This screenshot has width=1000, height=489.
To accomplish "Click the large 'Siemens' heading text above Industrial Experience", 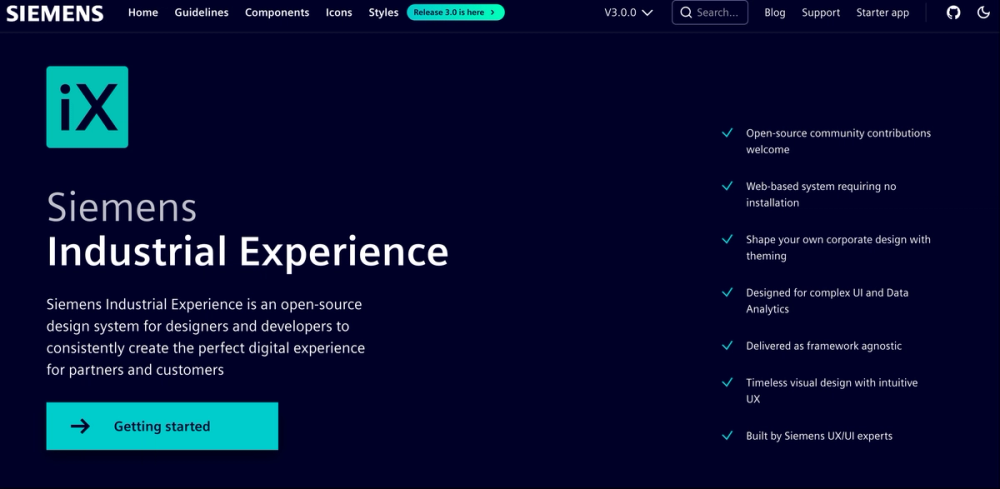I will 121,207.
